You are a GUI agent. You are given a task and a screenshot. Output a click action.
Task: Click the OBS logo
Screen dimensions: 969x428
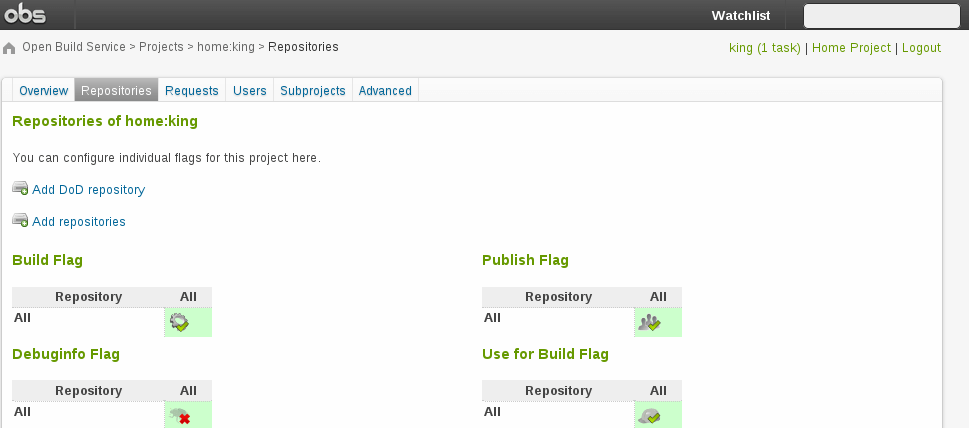click(25, 14)
